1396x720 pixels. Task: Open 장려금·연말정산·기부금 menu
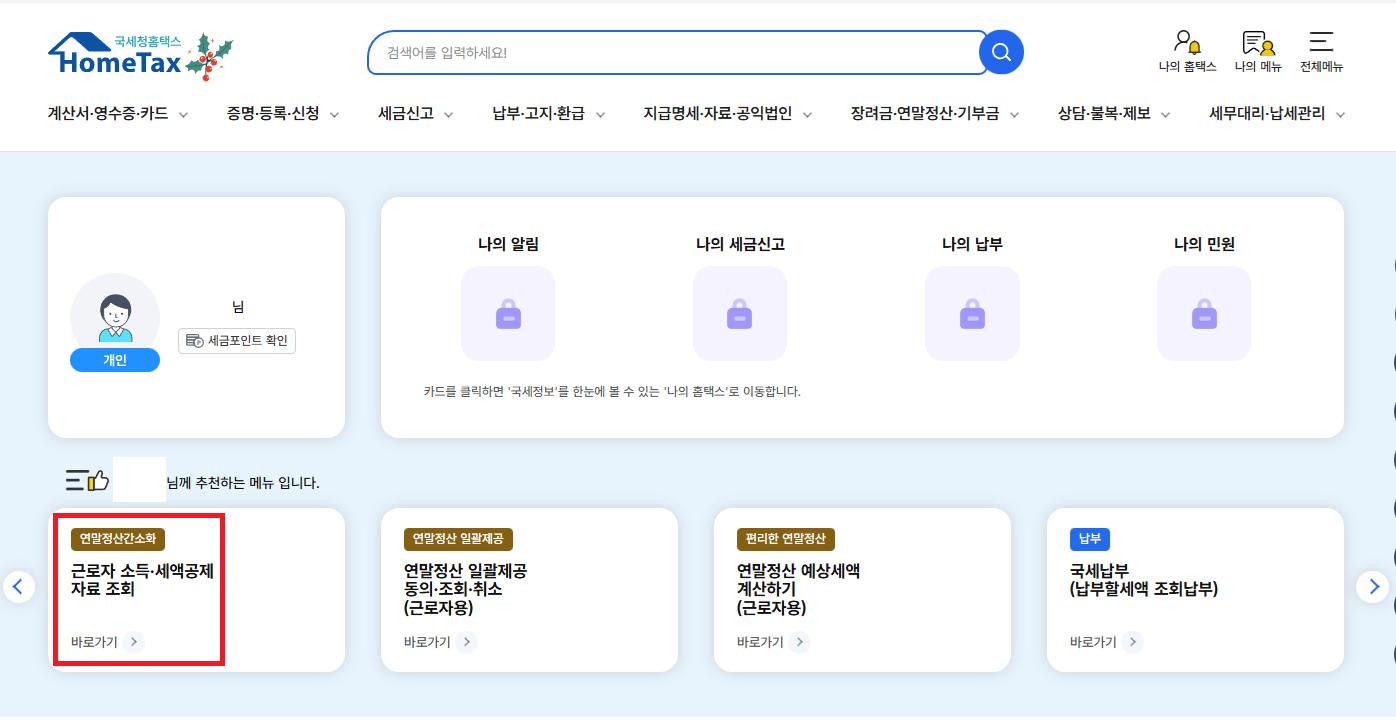pyautogui.click(x=934, y=114)
